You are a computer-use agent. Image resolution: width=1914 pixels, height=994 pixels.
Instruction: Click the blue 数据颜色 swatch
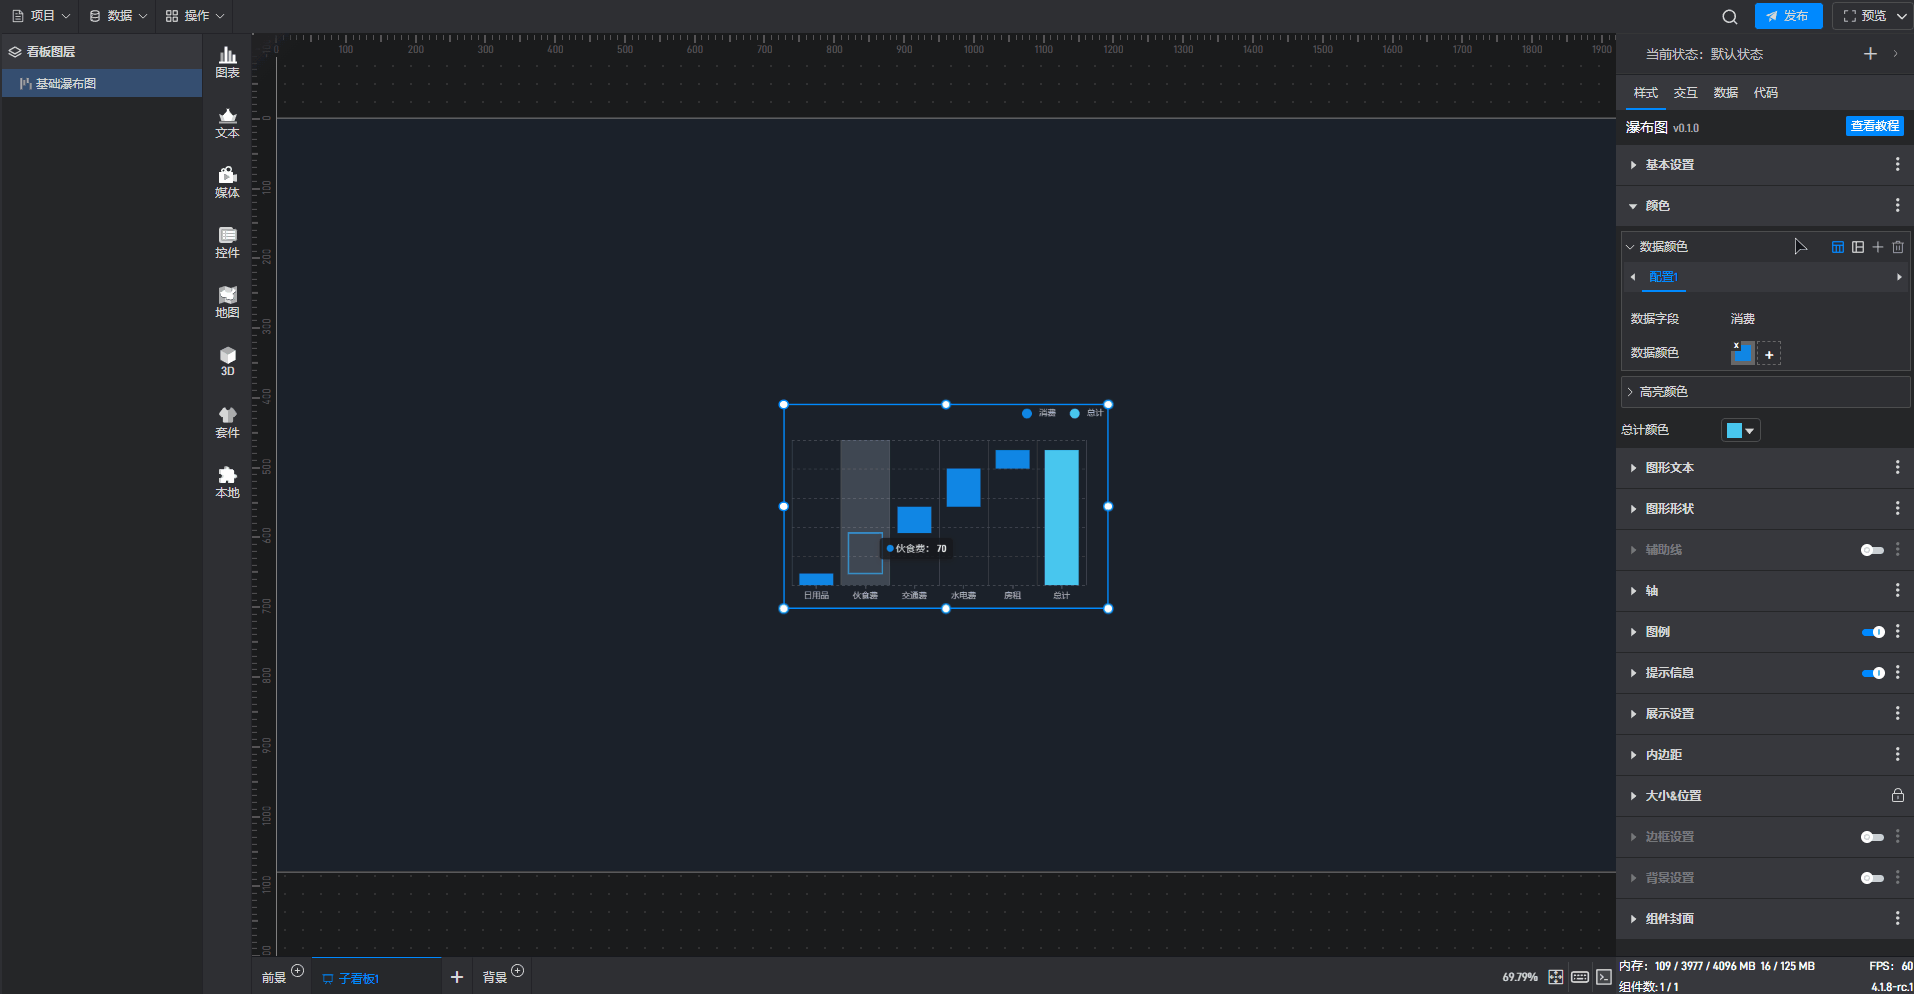1743,353
